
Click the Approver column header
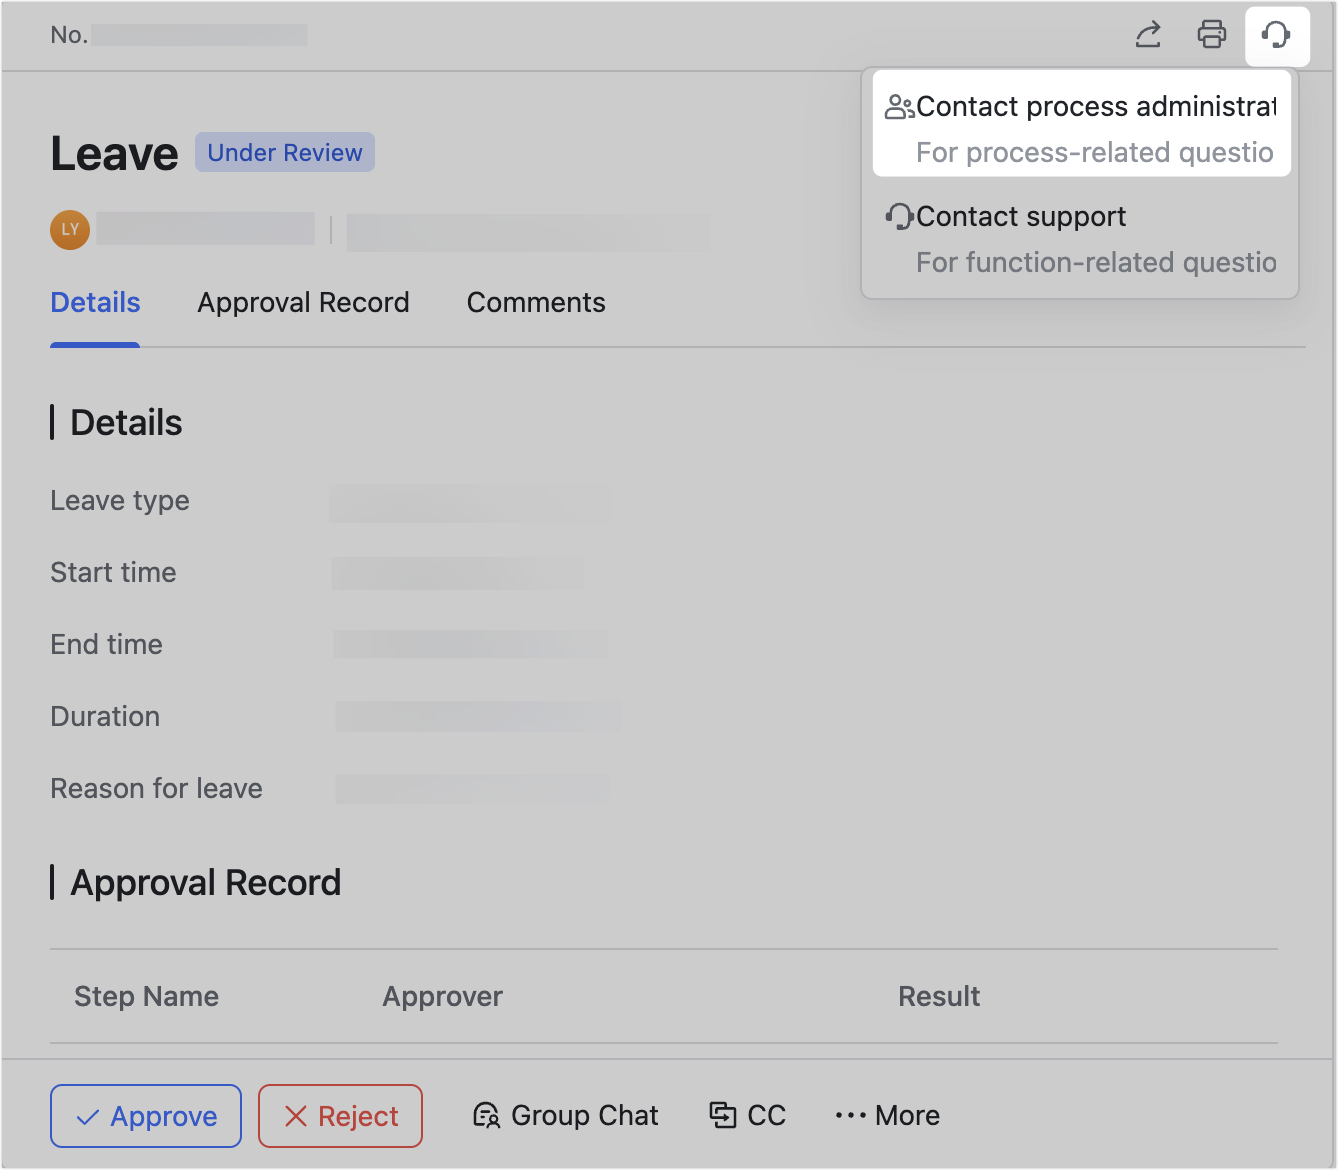click(x=442, y=997)
